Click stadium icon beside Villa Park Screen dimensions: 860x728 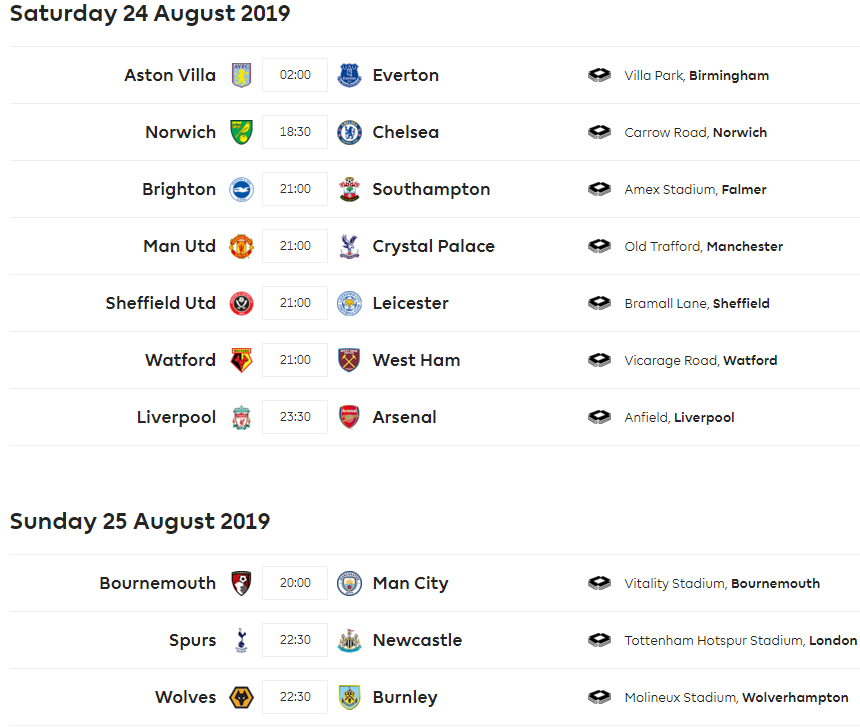point(599,75)
